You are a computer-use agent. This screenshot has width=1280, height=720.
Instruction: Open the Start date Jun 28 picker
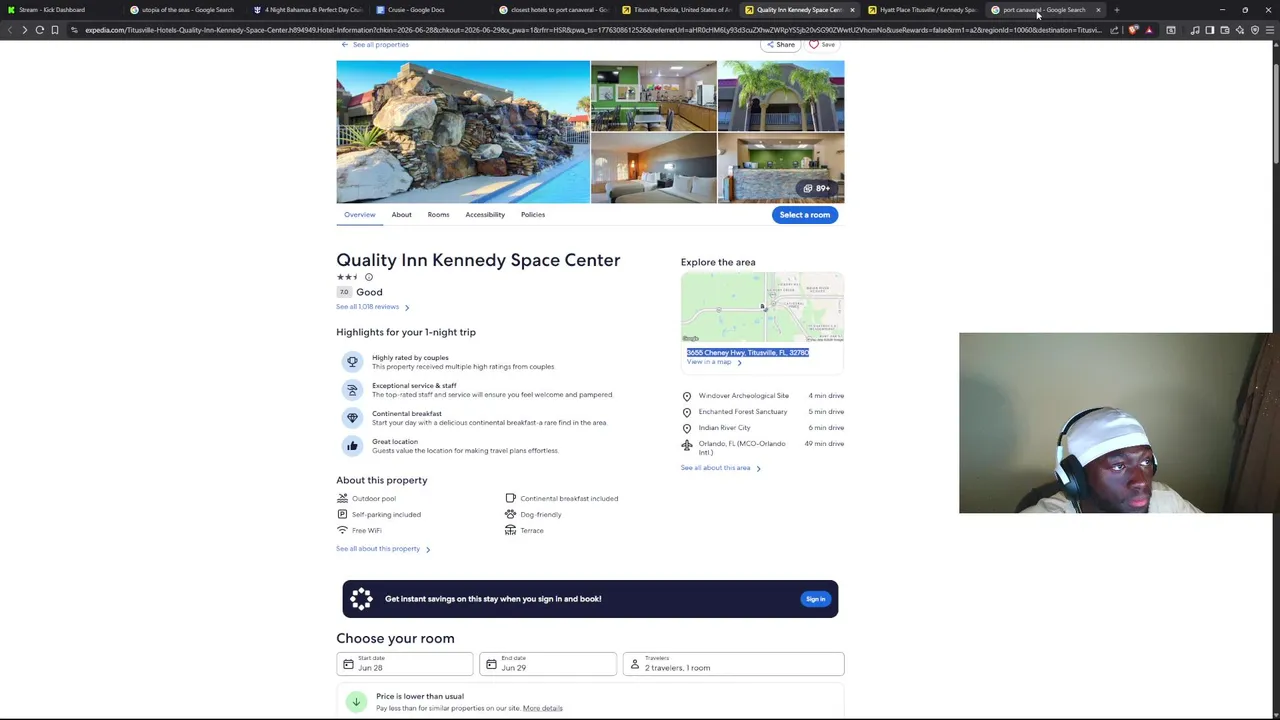pyautogui.click(x=405, y=664)
